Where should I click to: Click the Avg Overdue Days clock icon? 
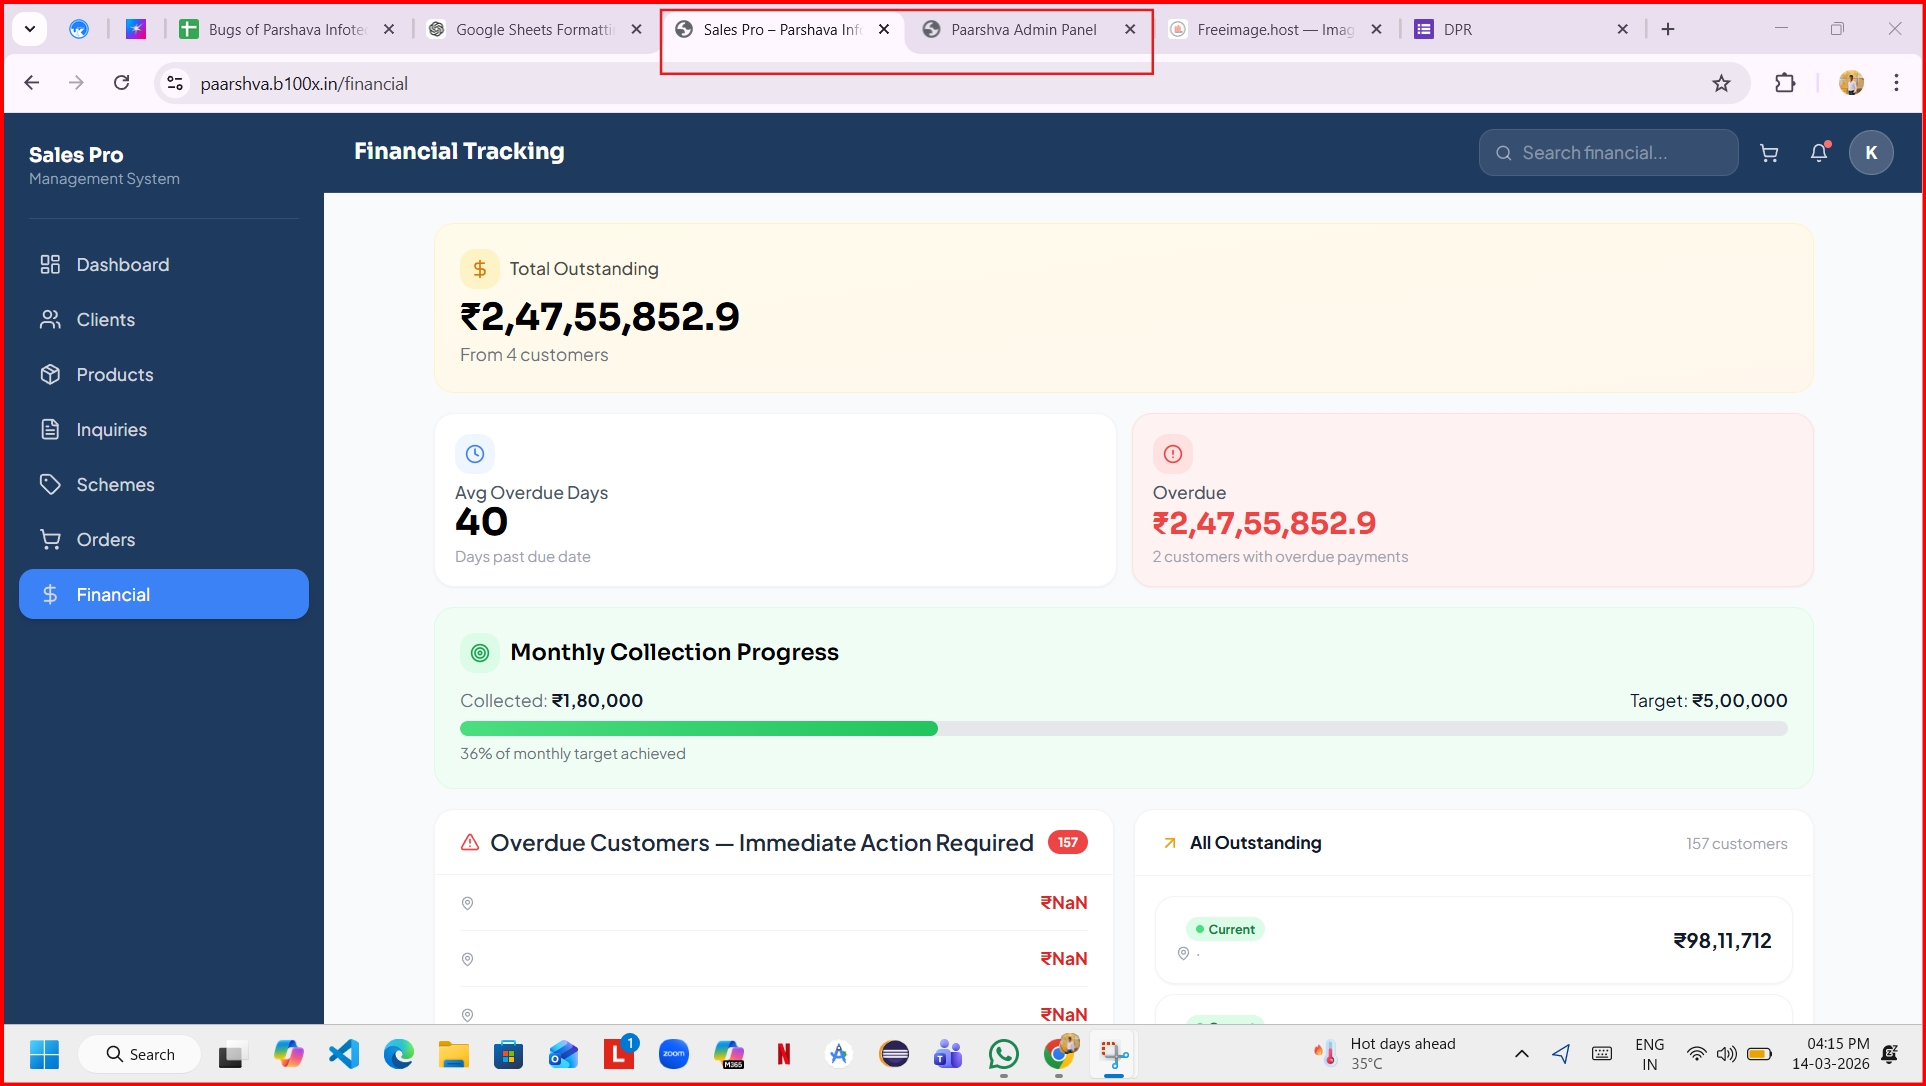(x=475, y=454)
